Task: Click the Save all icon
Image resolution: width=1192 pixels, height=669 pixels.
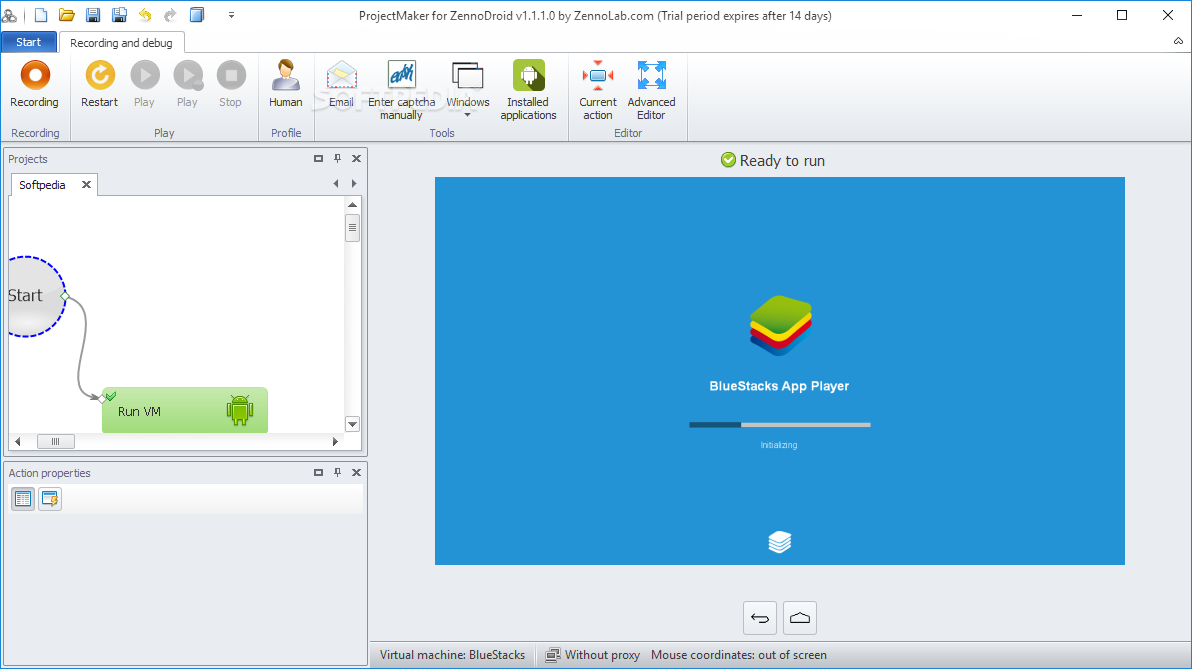Action: 119,14
